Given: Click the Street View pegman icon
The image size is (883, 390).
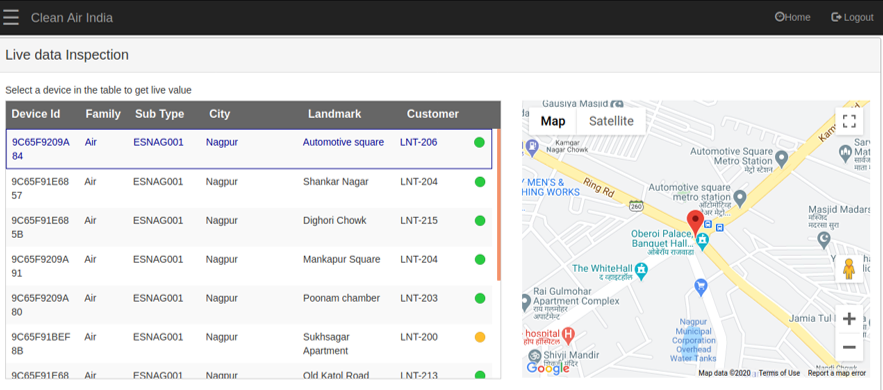Looking at the screenshot, I should 849,269.
